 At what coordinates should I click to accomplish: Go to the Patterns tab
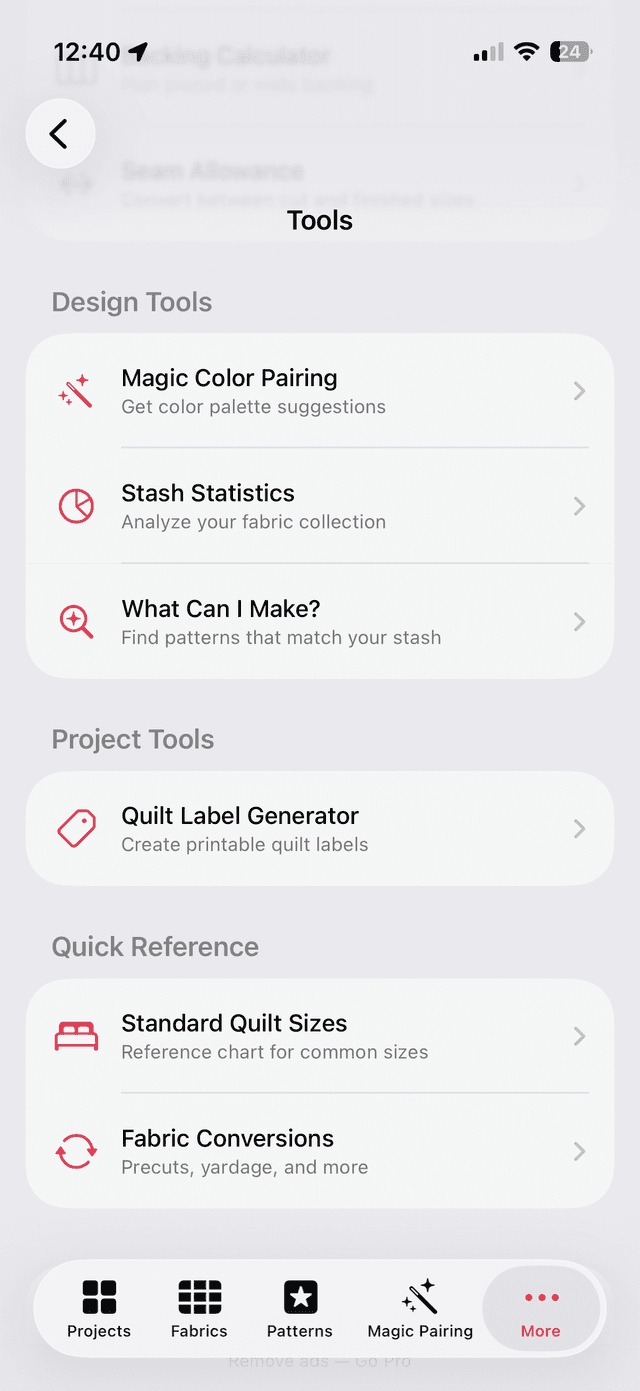299,1309
